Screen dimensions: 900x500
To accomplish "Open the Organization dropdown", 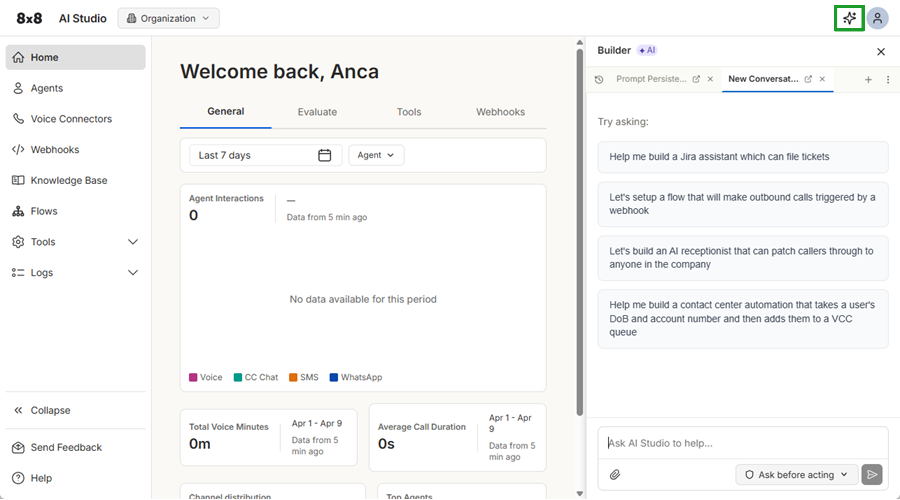I will click(x=168, y=18).
